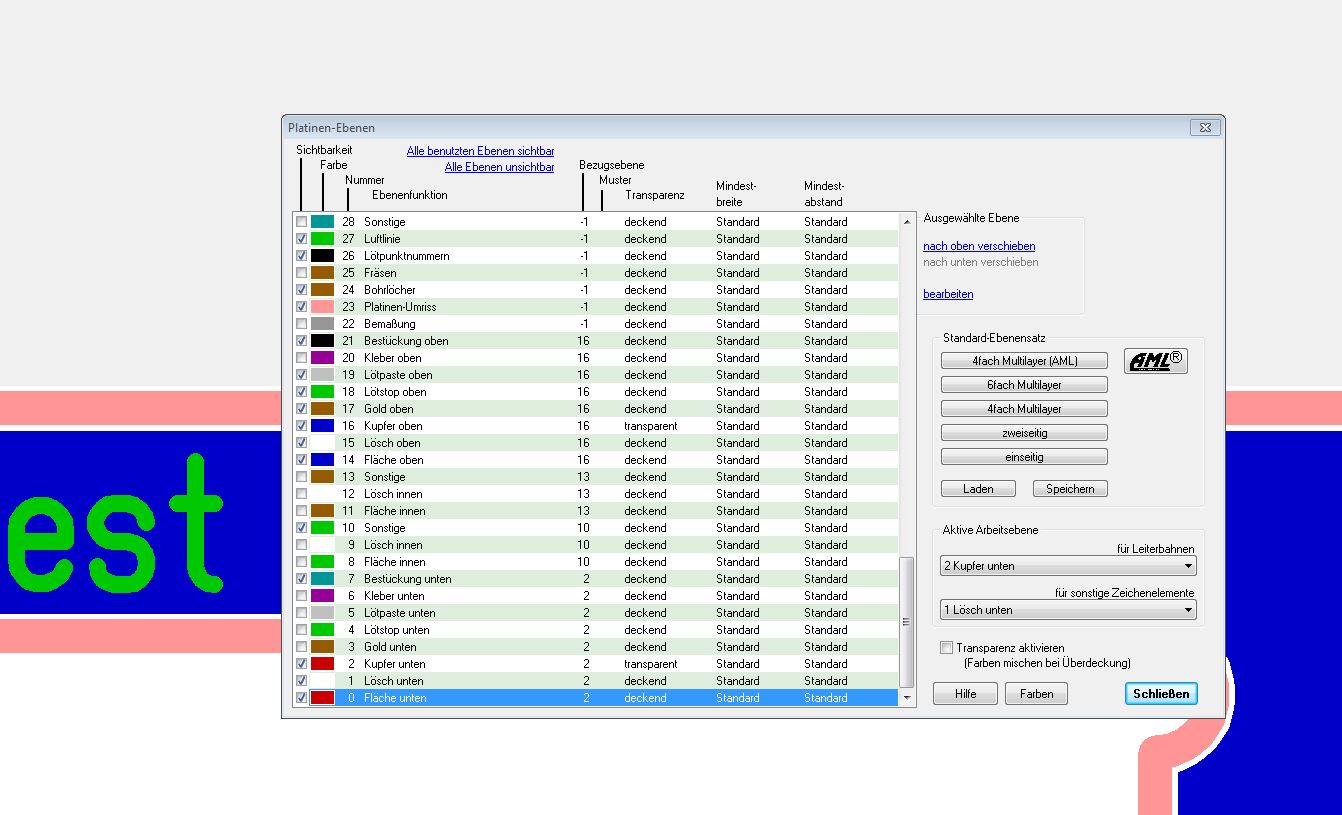Click the blue color swatch of Kupfer oben

point(322,426)
